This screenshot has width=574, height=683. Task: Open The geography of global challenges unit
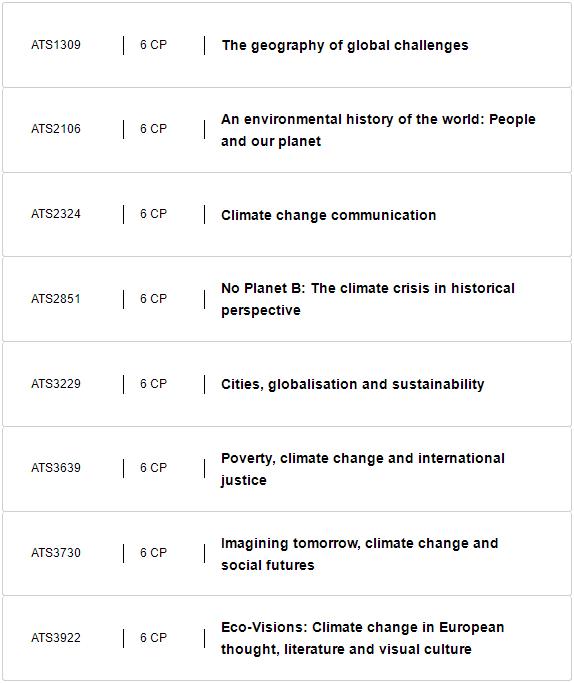click(345, 45)
